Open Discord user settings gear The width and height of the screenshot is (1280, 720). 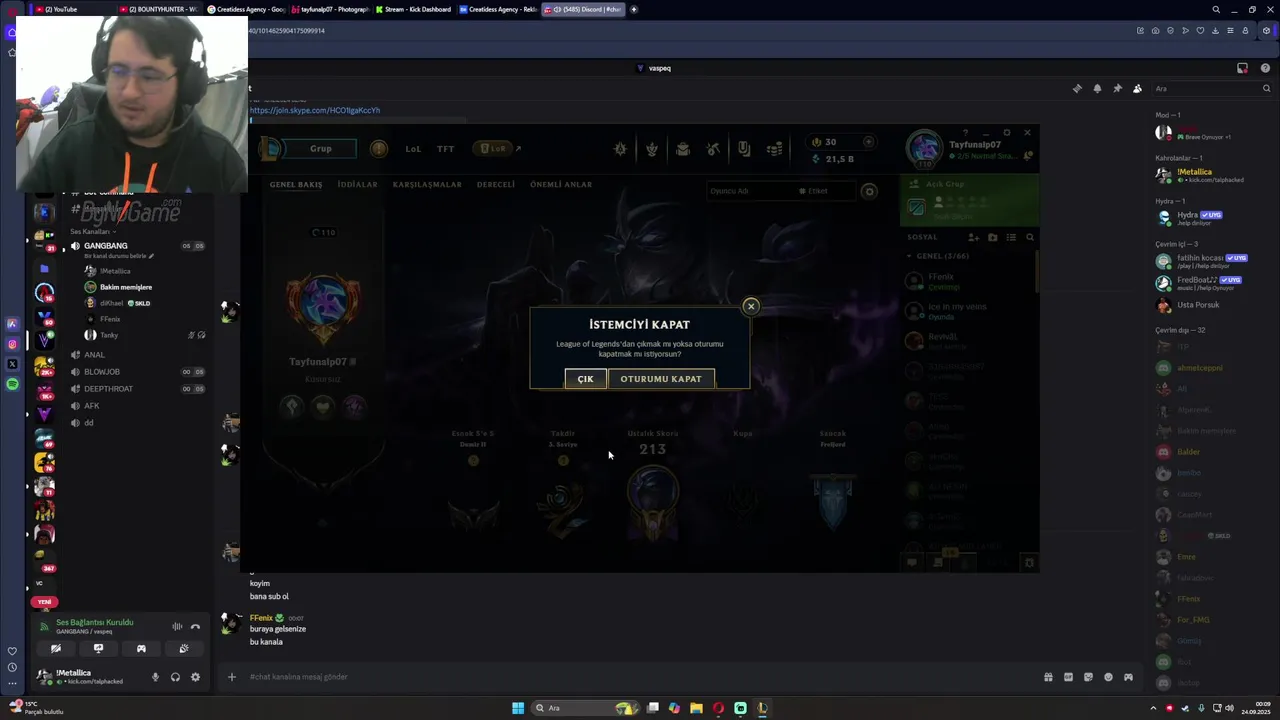pyautogui.click(x=195, y=677)
